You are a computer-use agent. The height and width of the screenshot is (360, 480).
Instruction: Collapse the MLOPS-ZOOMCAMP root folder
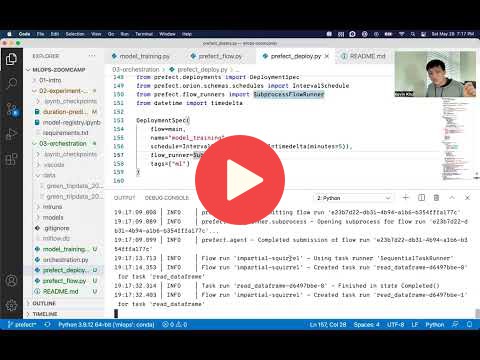[59, 70]
